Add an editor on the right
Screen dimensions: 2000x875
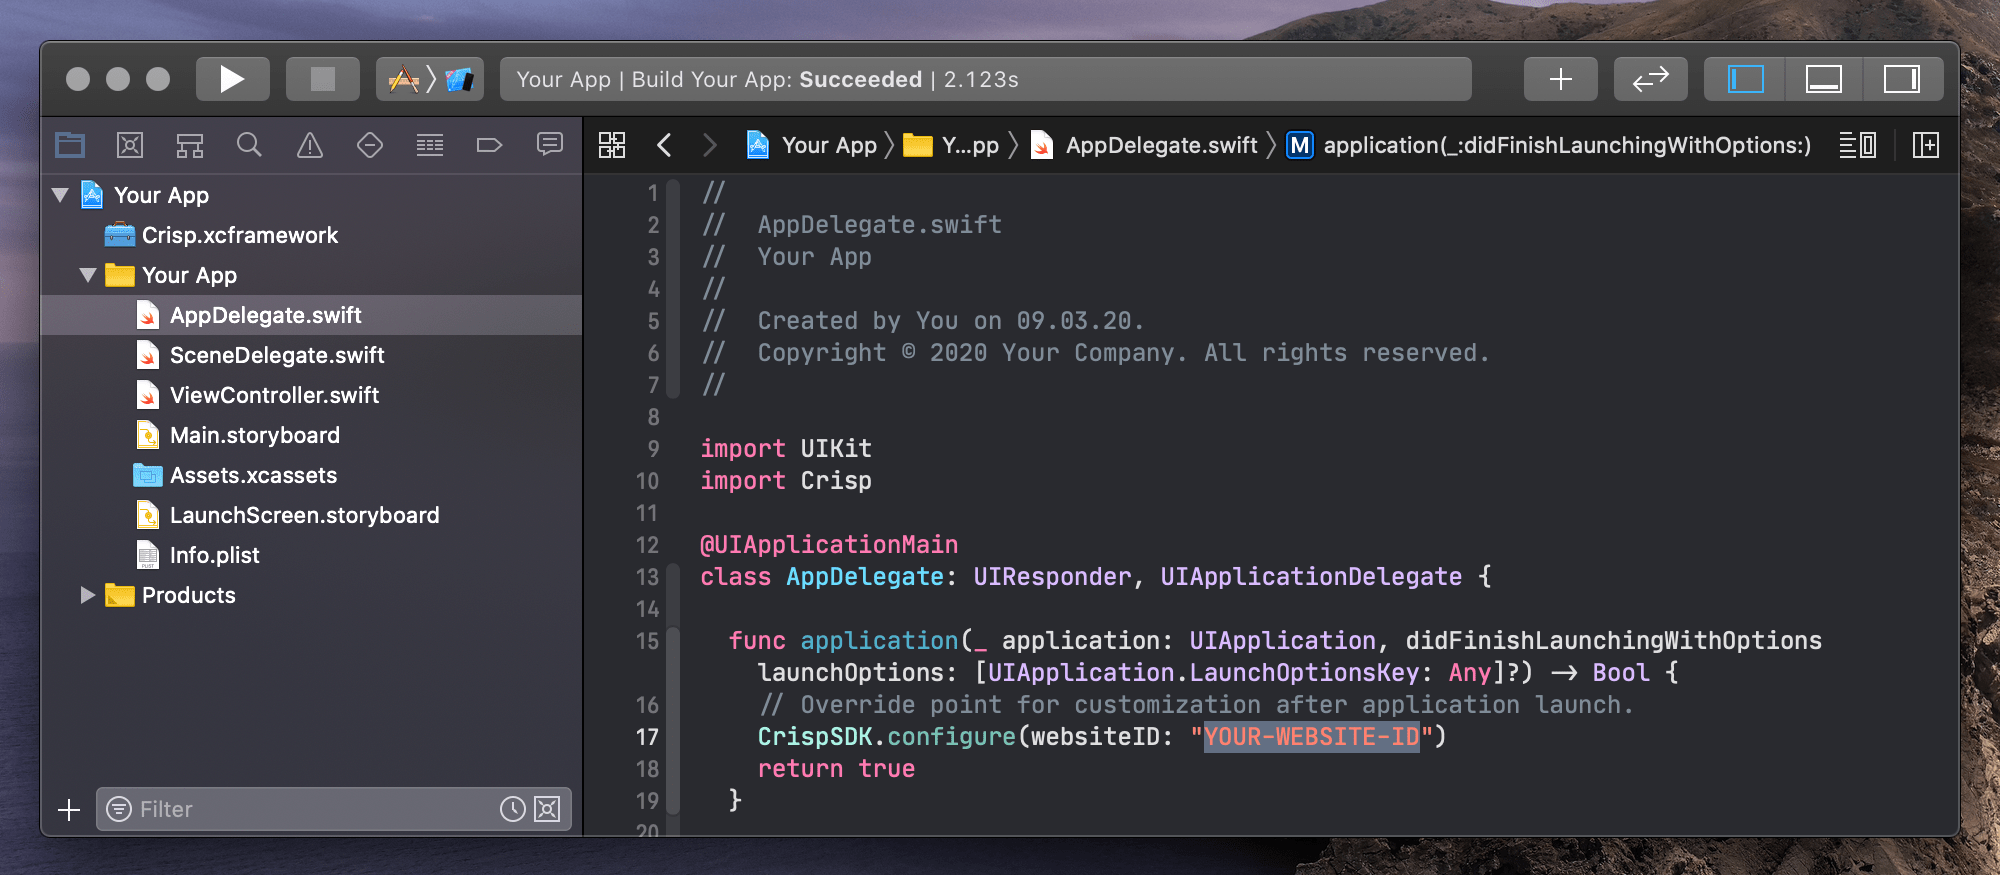pos(1925,145)
